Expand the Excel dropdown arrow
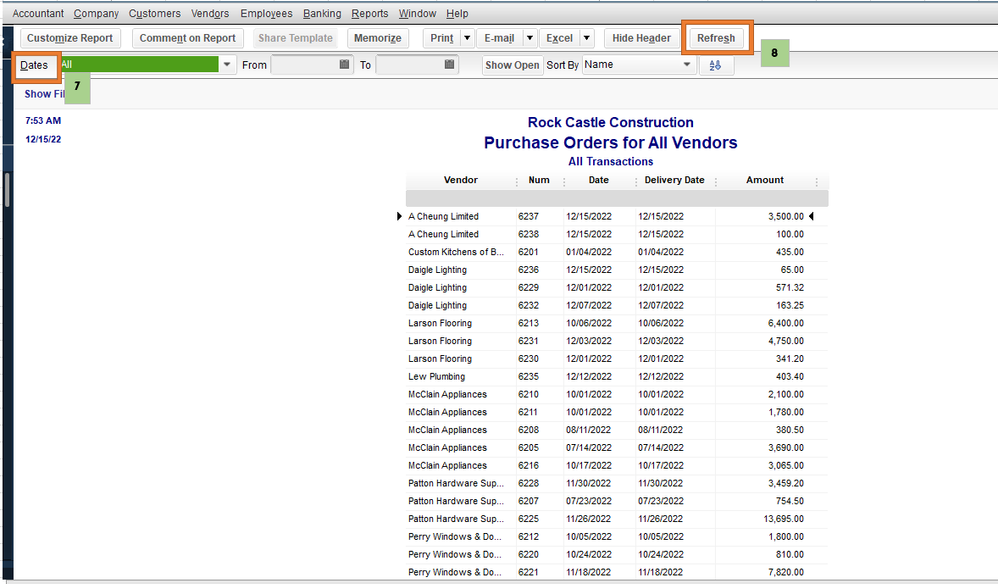Screen dimensions: 998x584 tap(587, 38)
